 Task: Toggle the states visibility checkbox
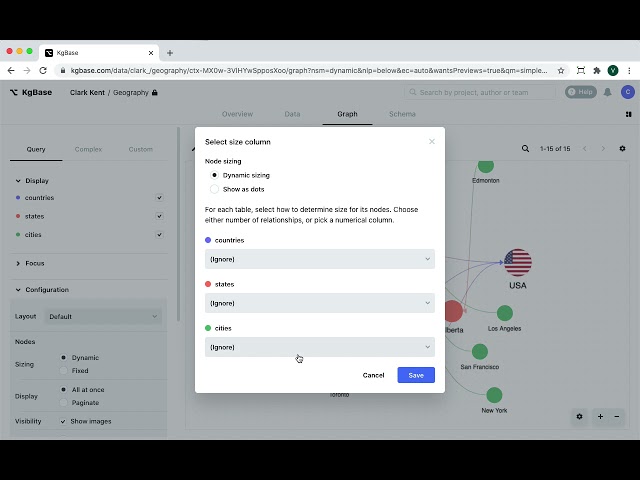point(159,216)
